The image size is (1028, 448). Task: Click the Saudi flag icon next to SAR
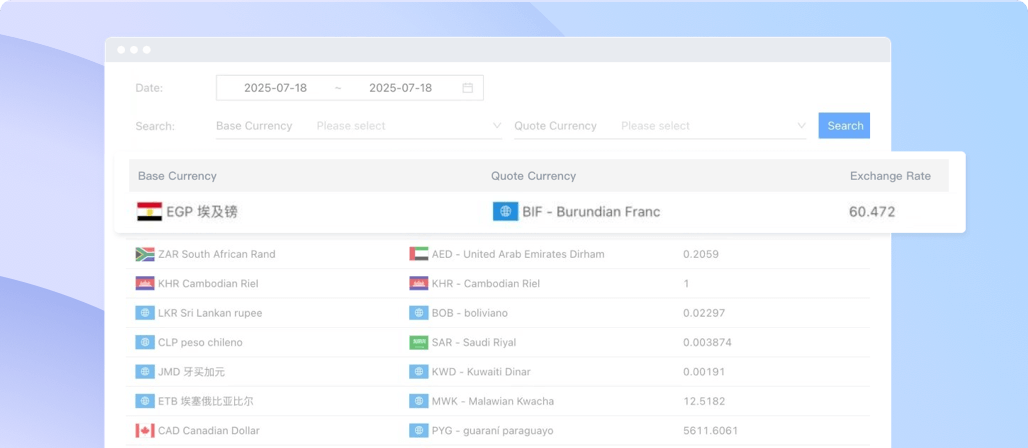(419, 342)
